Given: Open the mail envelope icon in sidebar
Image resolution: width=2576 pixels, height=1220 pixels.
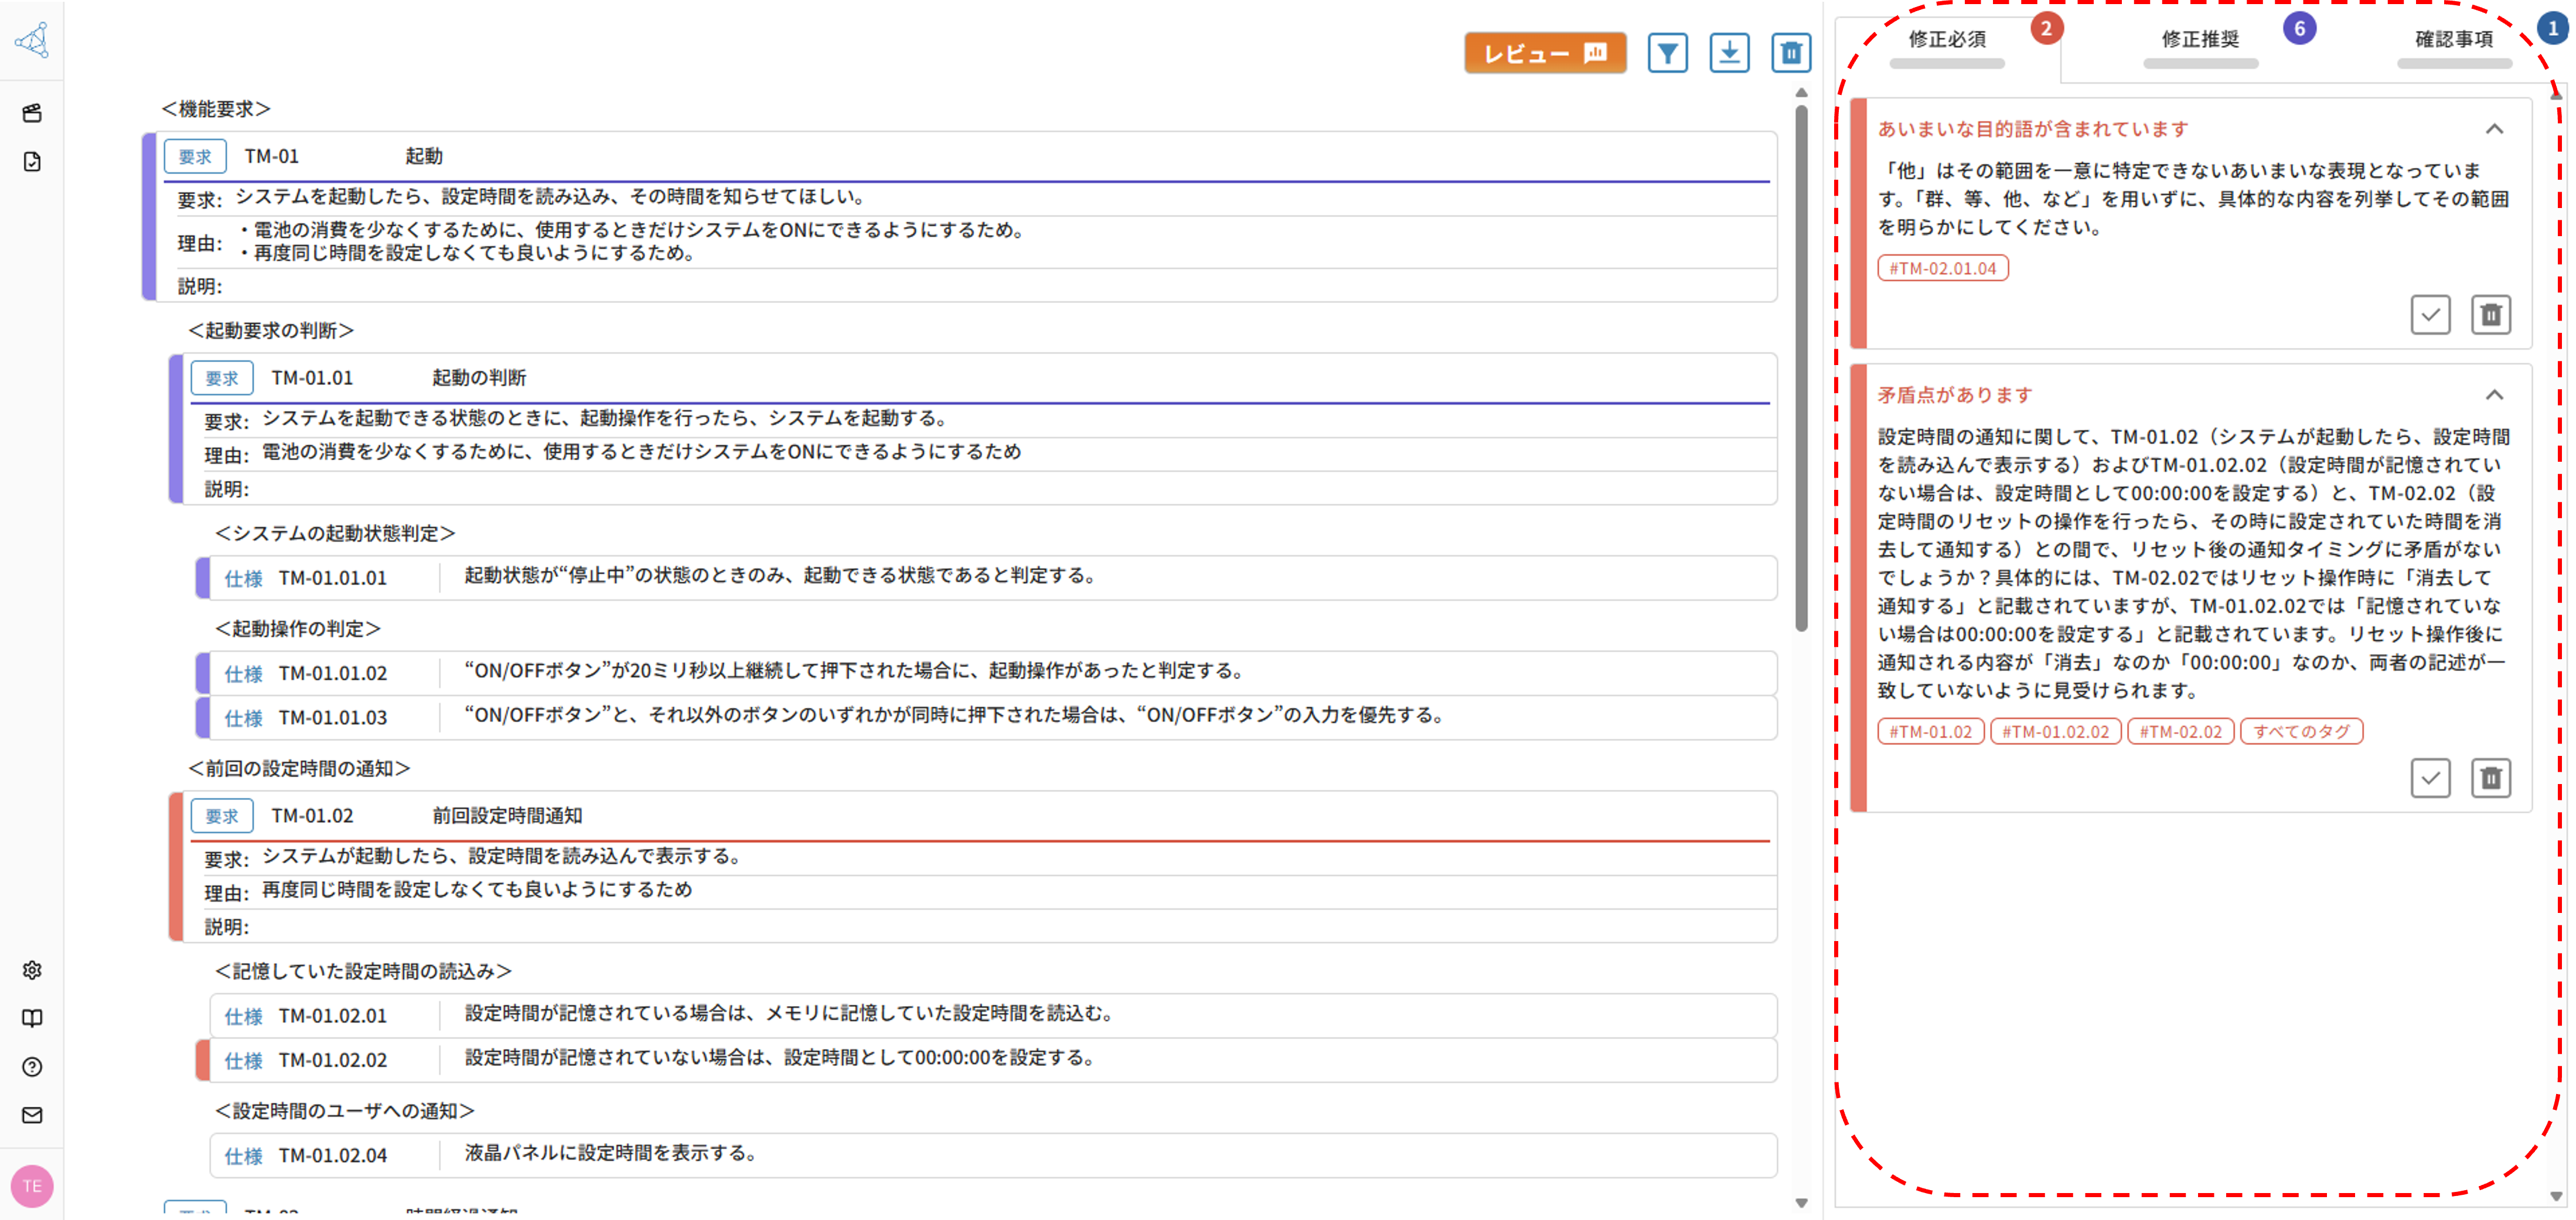Looking at the screenshot, I should coord(32,1115).
